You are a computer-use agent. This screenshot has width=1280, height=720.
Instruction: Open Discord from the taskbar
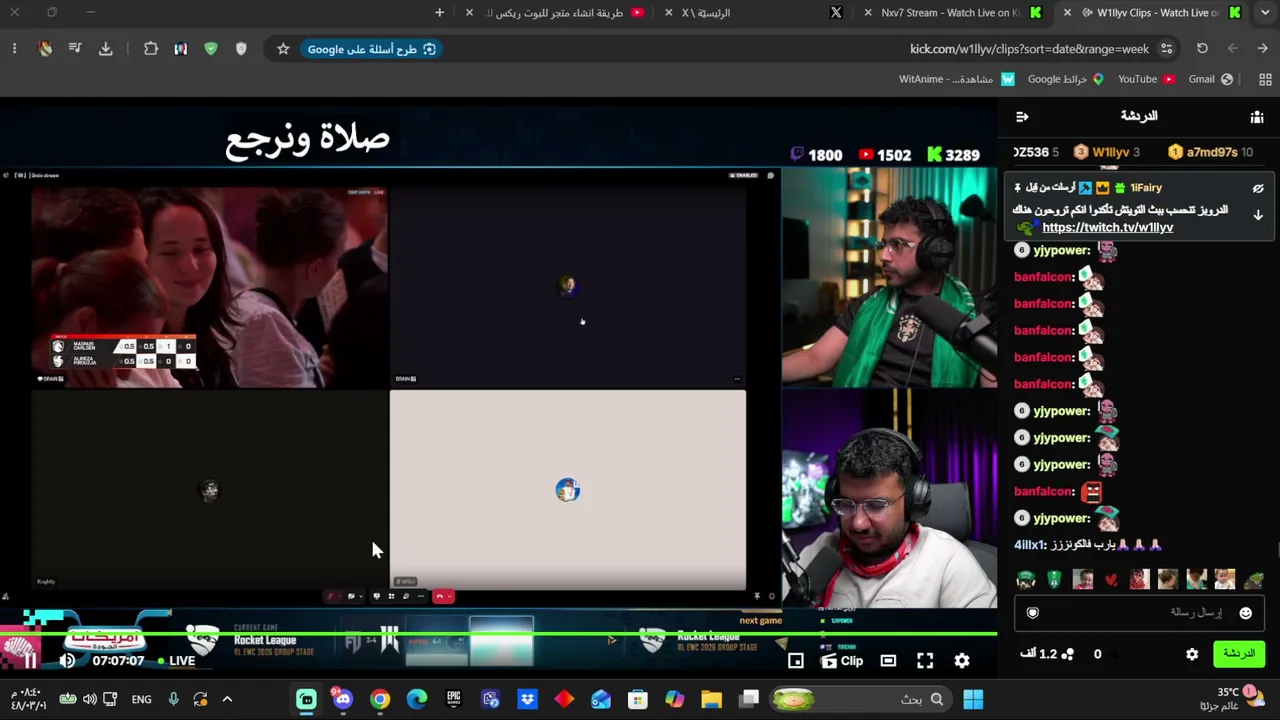pyautogui.click(x=343, y=699)
